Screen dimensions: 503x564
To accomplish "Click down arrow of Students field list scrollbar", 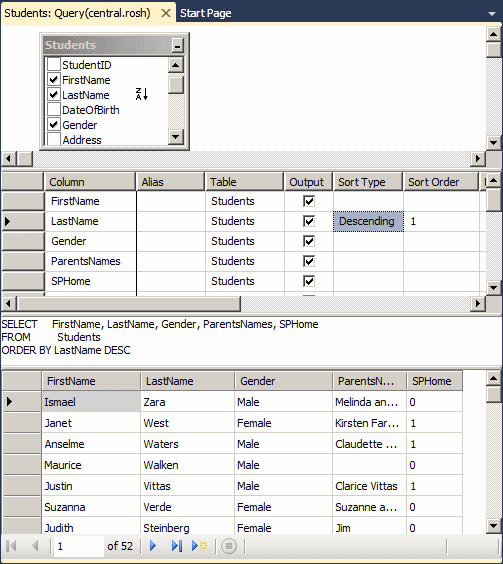I will click(176, 137).
